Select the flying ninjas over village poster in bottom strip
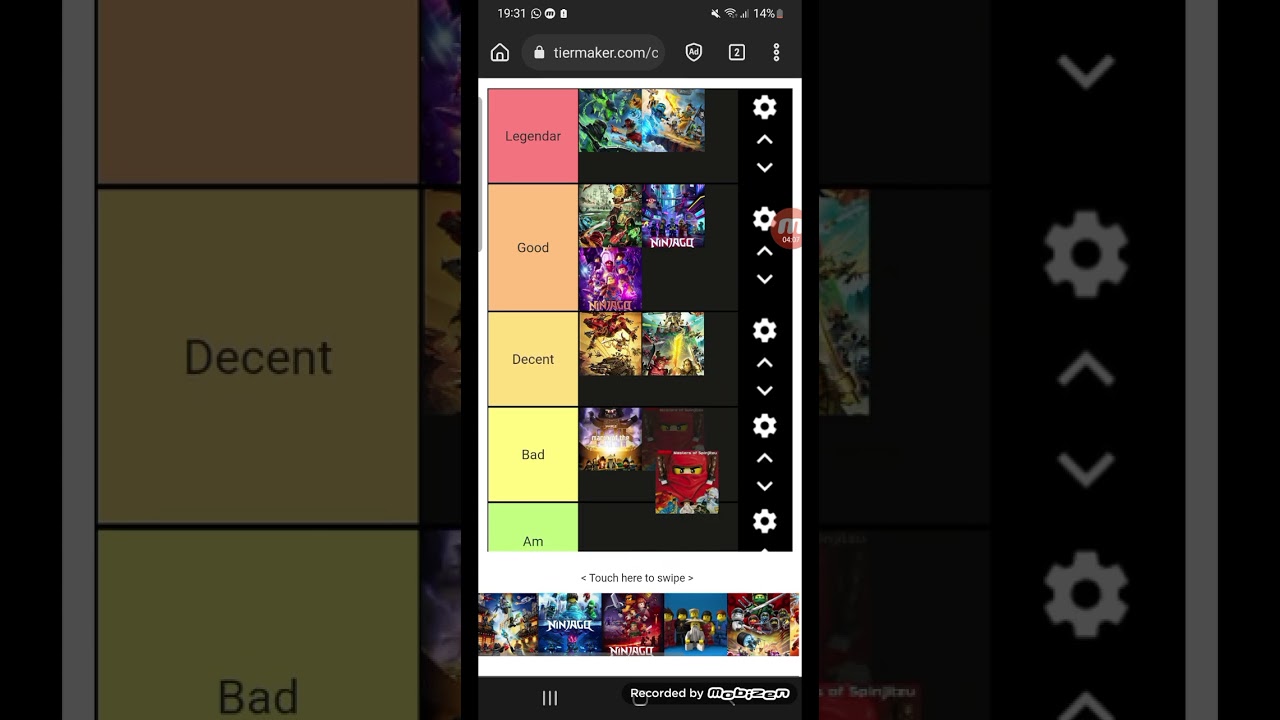The width and height of the screenshot is (1280, 720). 508,625
